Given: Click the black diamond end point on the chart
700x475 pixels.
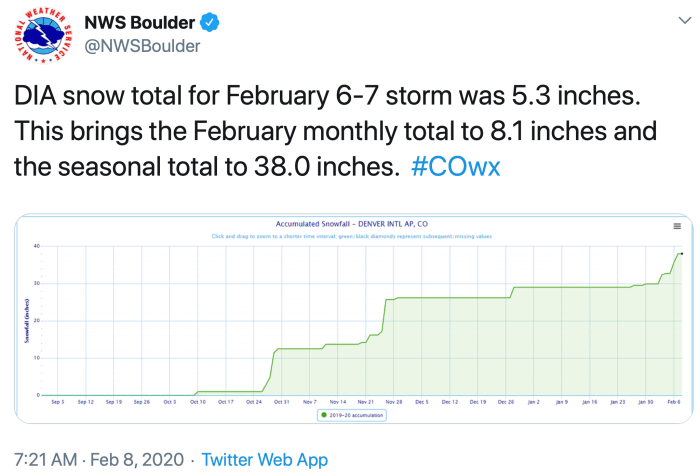Looking at the screenshot, I should (681, 254).
